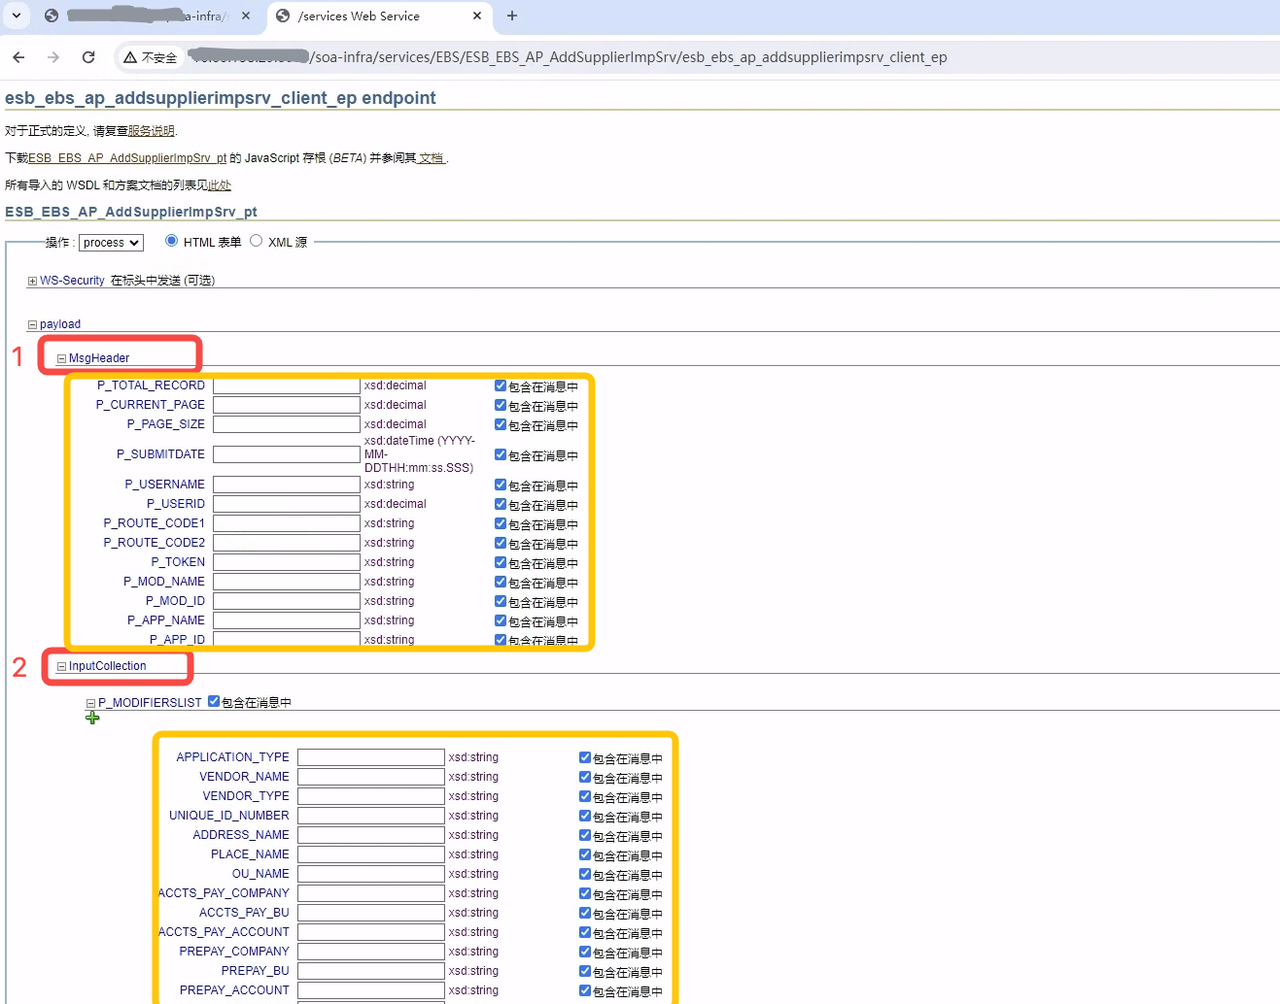1280x1004 pixels.
Task: Download ESB_EBS_AP_AddSupplierImpSrv_pt JavaScript stub link
Action: (127, 158)
